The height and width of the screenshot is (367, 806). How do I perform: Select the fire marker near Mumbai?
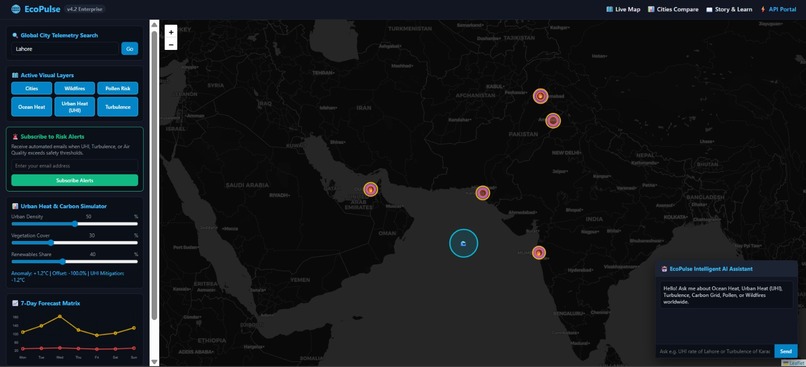(x=539, y=252)
